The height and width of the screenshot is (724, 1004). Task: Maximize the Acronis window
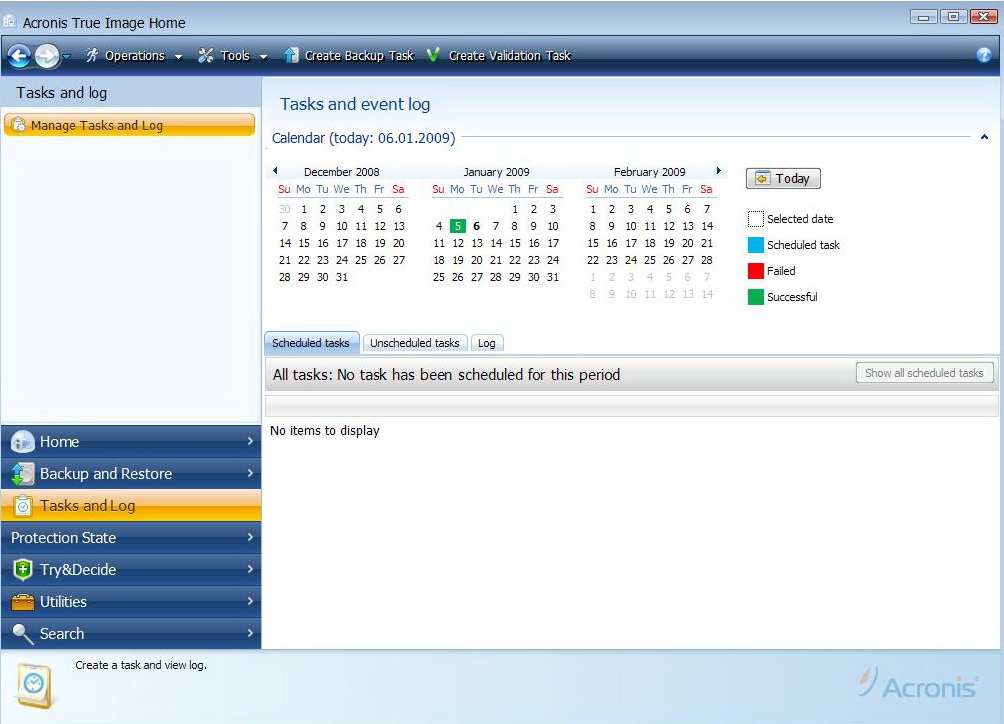click(x=953, y=17)
